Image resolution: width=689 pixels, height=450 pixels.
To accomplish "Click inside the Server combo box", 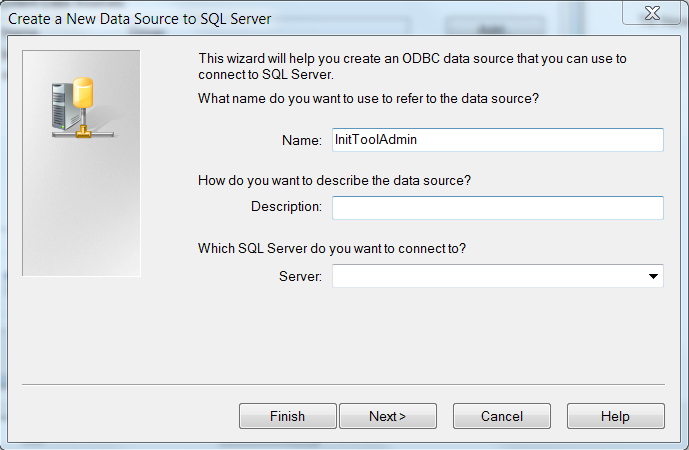I will coord(487,276).
